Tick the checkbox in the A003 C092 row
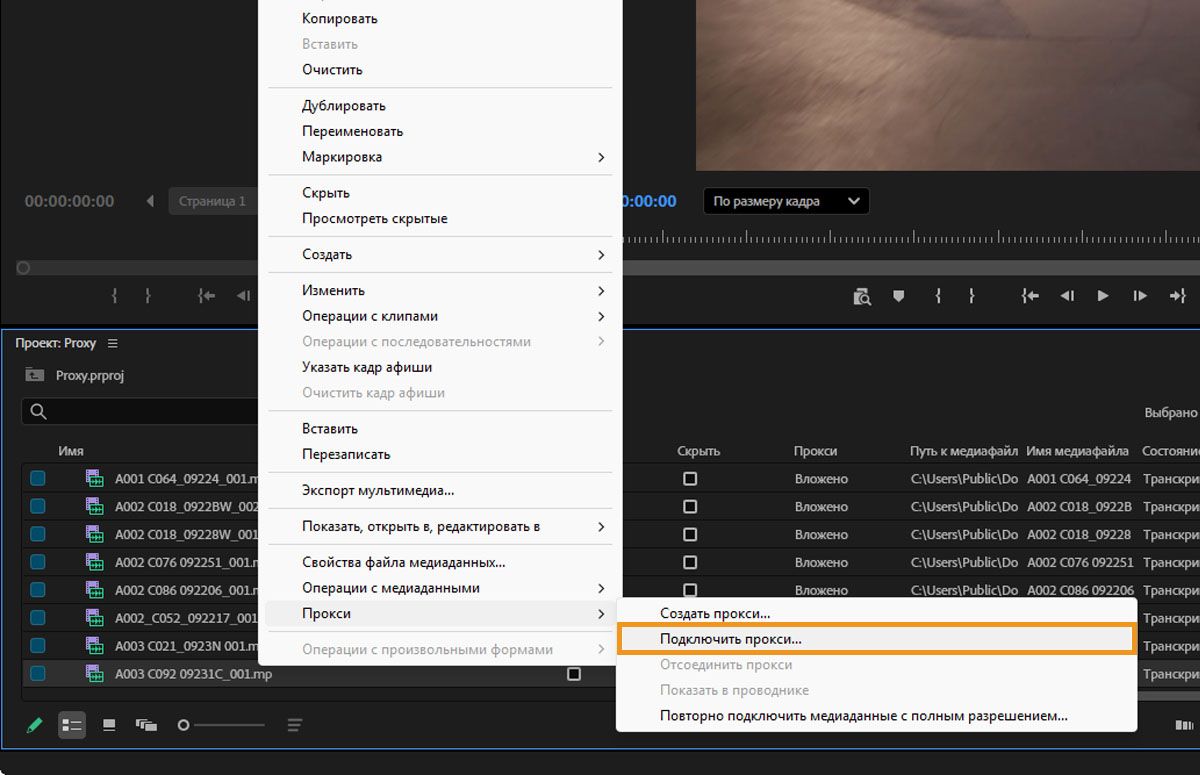Screen dimensions: 1200x775 (x=574, y=675)
